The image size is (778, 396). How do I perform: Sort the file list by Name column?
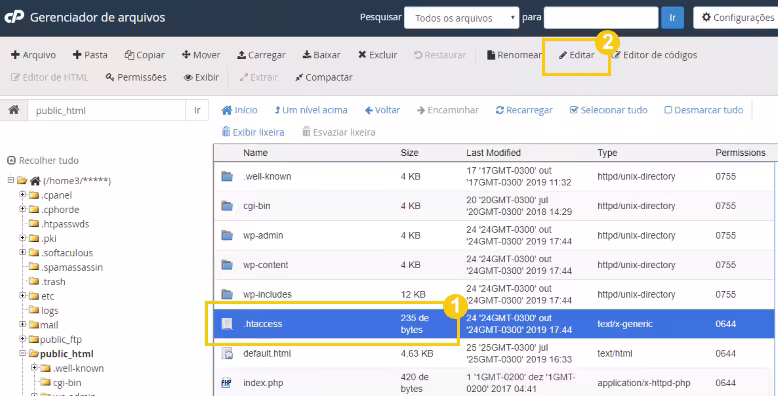point(255,153)
